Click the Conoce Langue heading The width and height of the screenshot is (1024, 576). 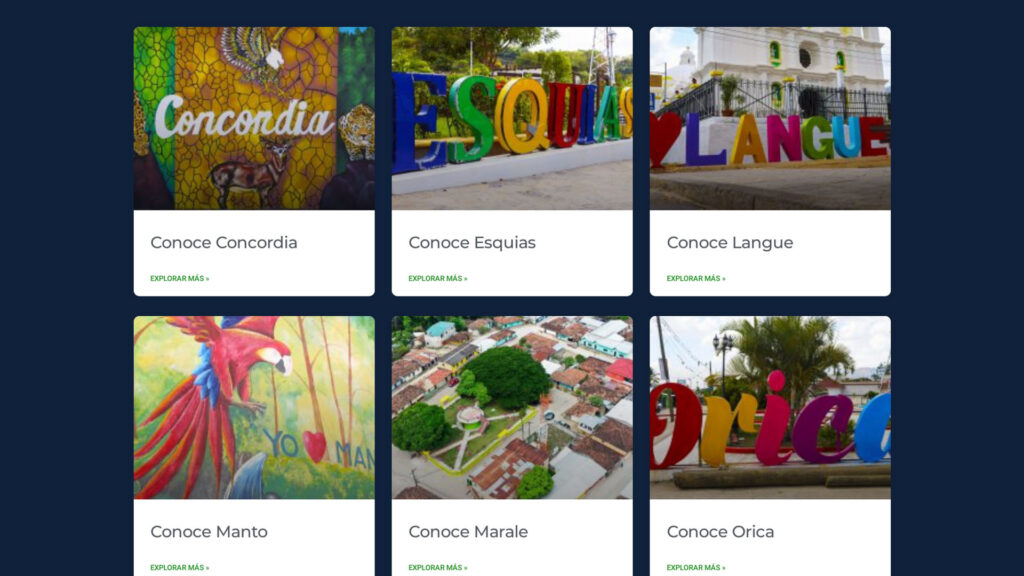pos(730,243)
